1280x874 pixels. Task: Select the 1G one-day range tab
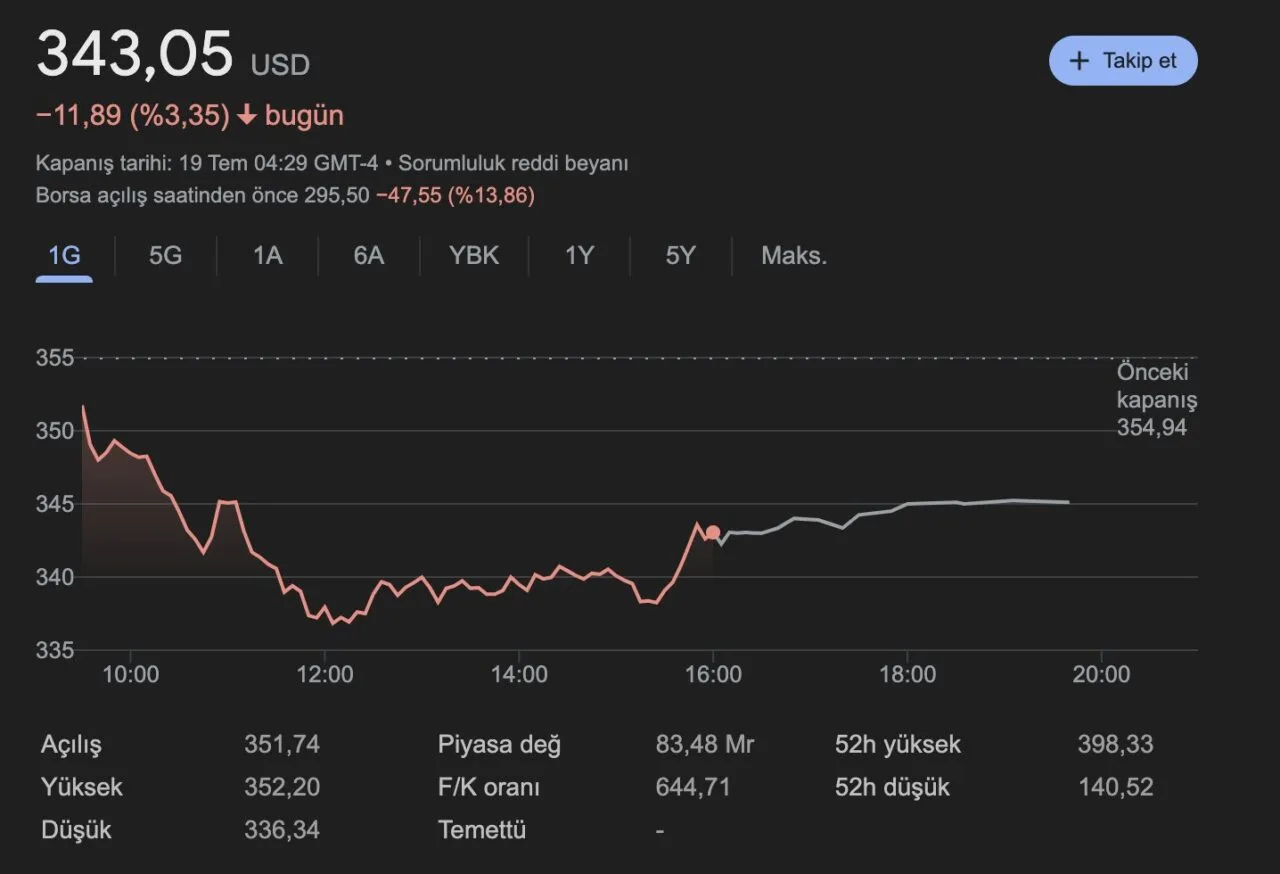pyautogui.click(x=64, y=256)
